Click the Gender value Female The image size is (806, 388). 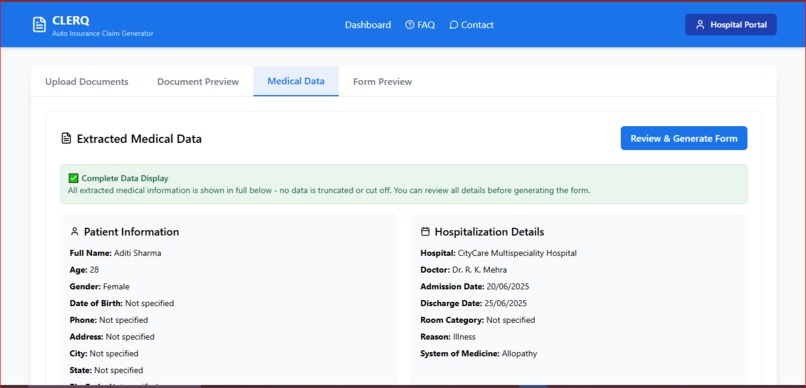tap(116, 286)
